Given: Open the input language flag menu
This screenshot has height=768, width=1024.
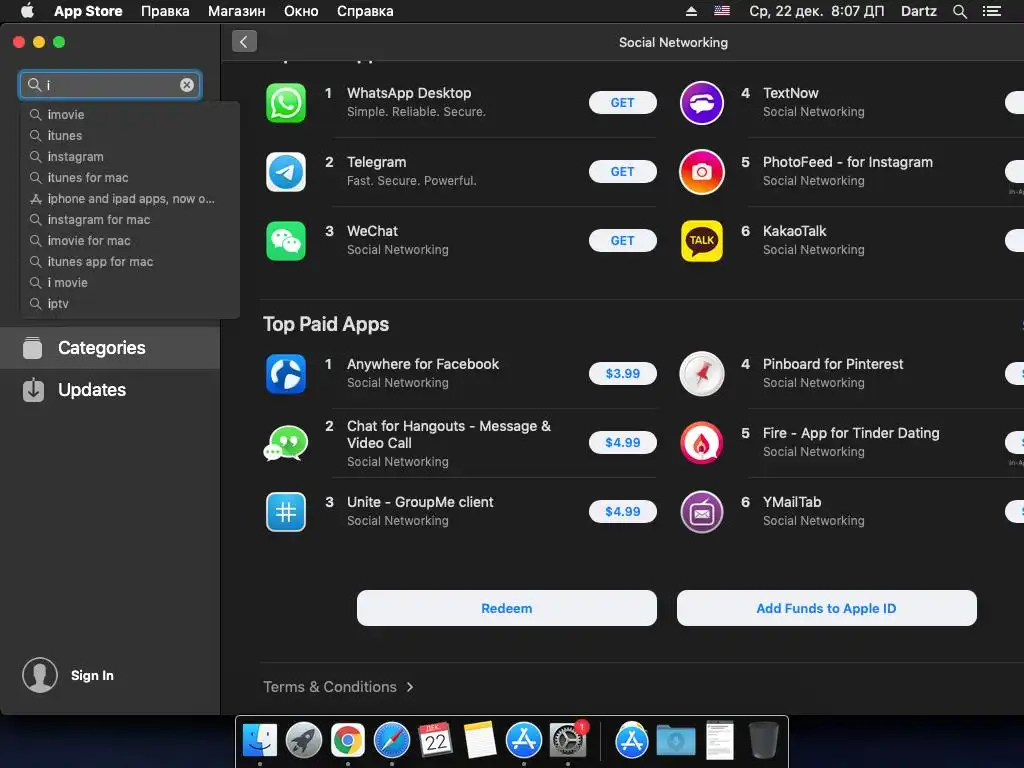Looking at the screenshot, I should (x=722, y=11).
